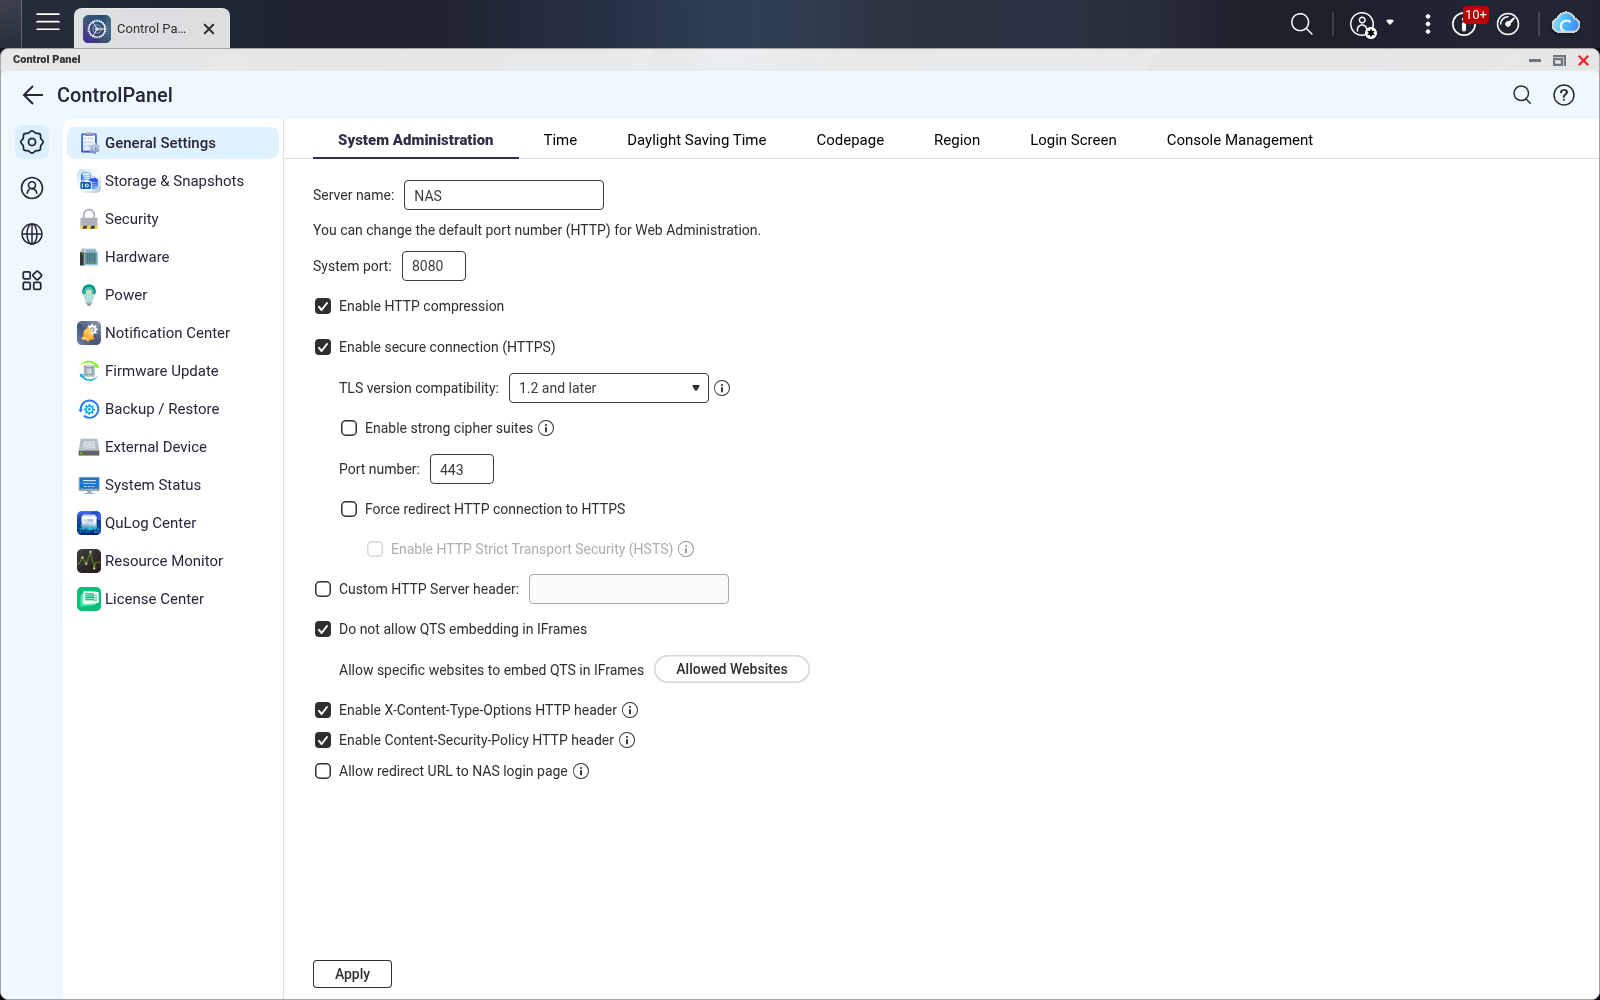This screenshot has width=1600, height=1000.
Task: Enable strong cipher suites checkbox
Action: (x=349, y=428)
